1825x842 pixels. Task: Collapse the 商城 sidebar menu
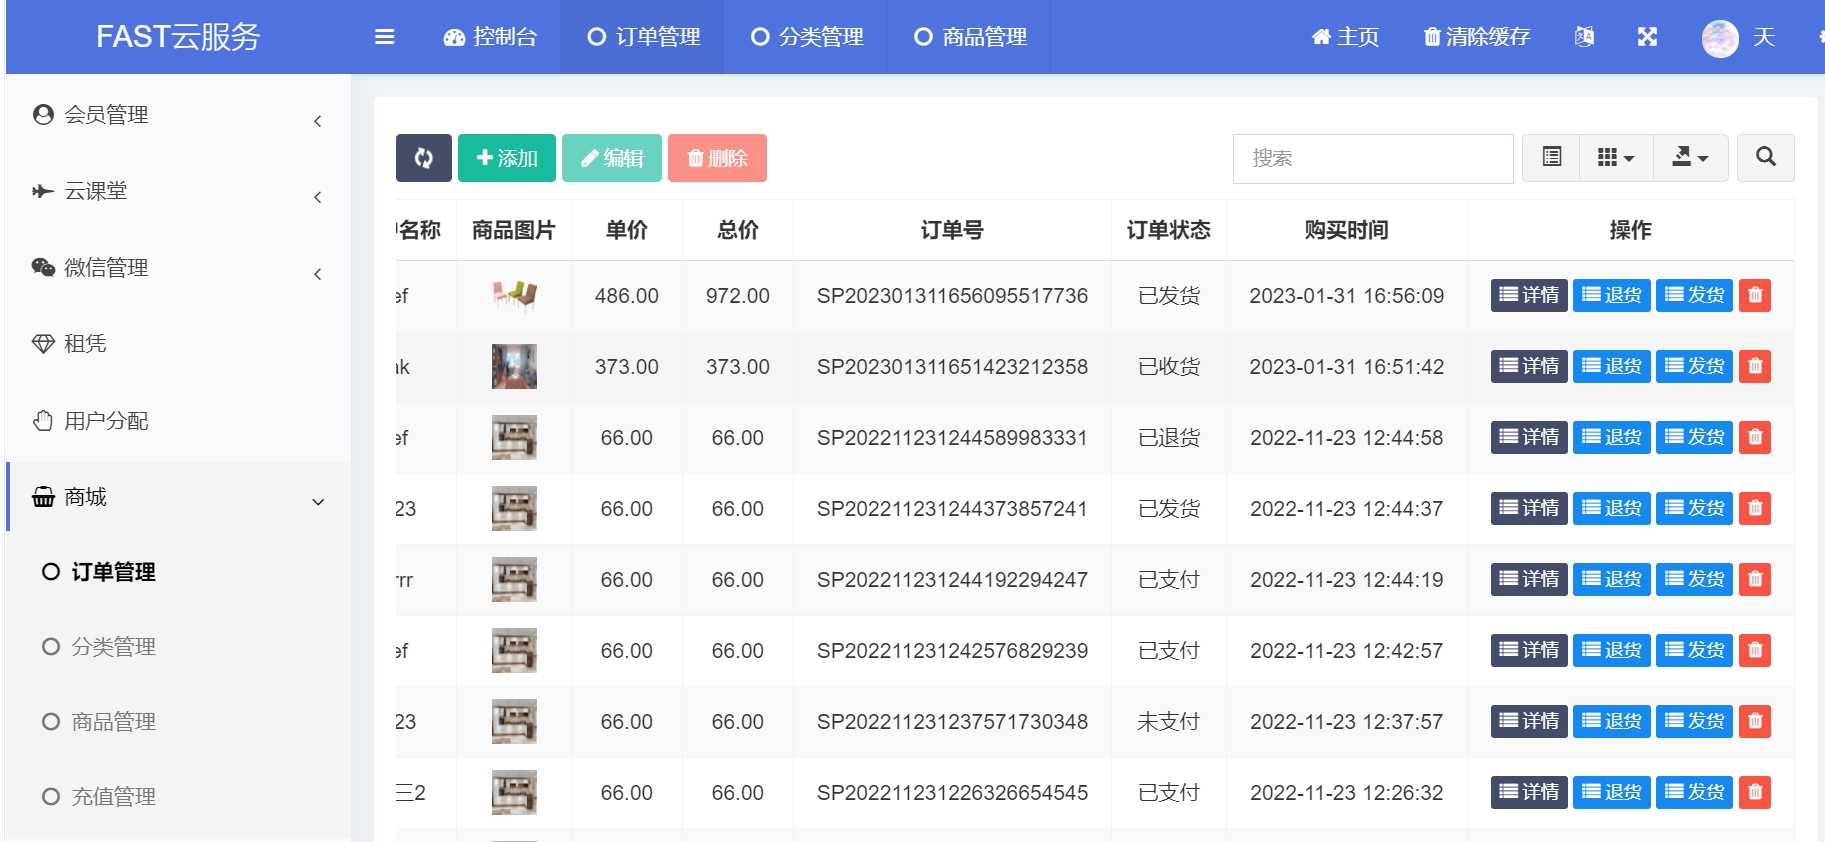[178, 497]
